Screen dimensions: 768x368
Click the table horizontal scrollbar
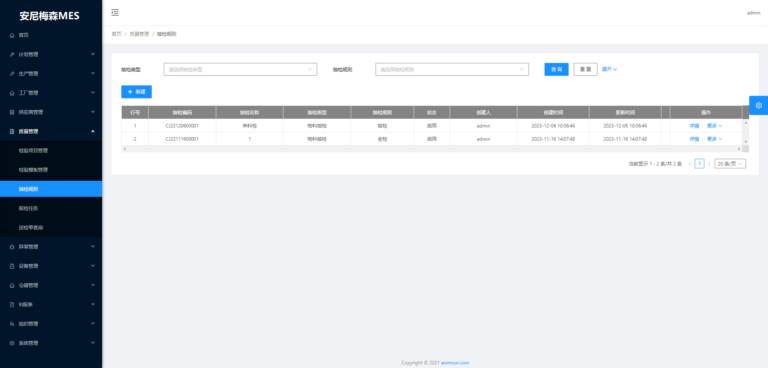click(432, 148)
